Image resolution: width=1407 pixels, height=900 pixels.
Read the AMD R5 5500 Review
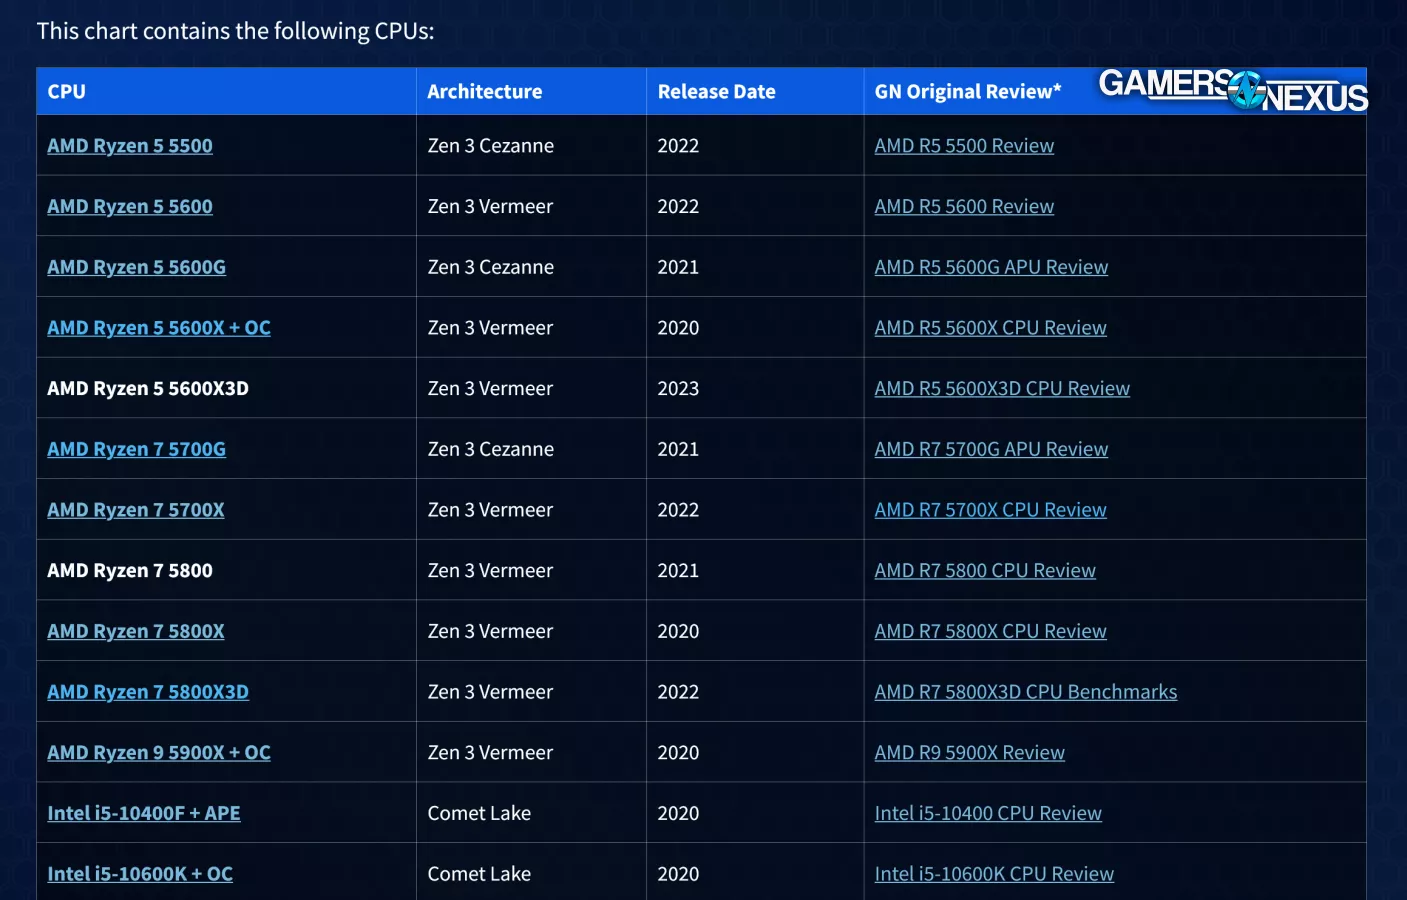[x=964, y=146]
